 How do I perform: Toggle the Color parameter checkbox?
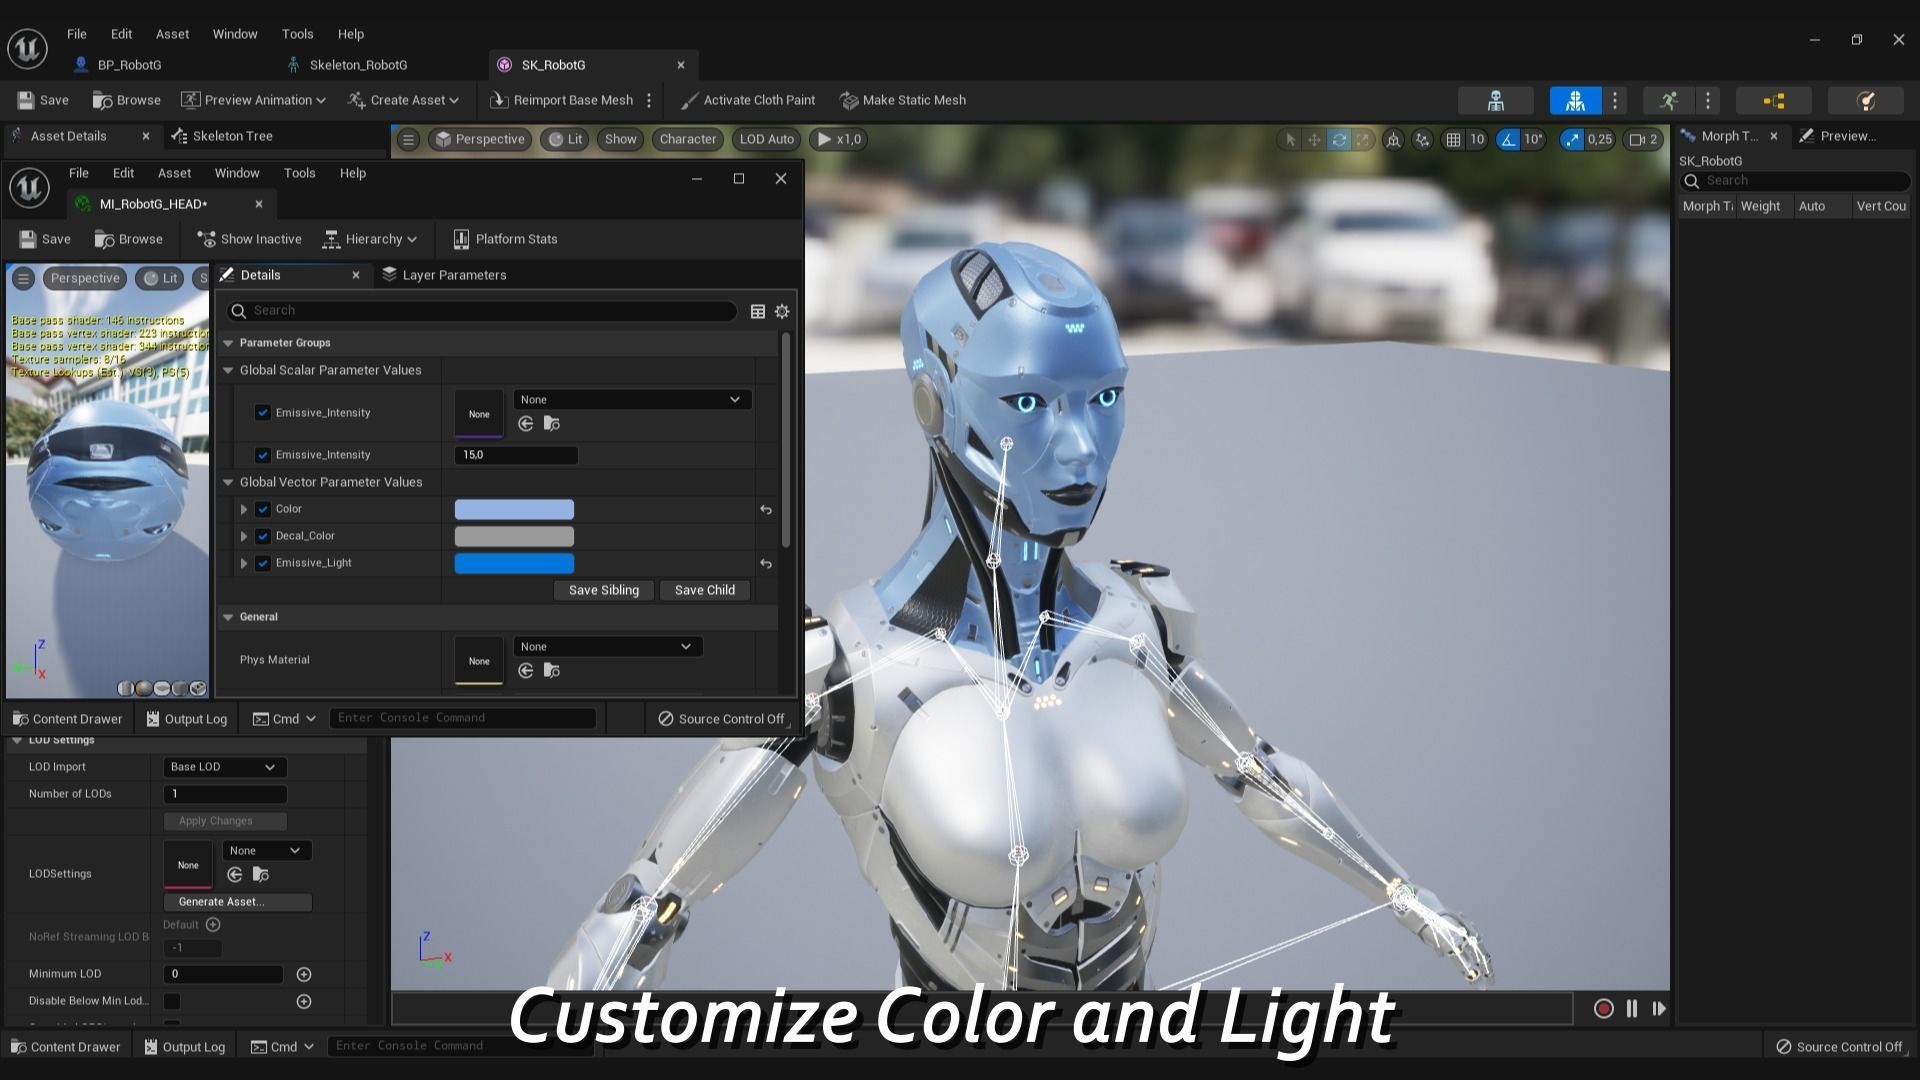[263, 509]
